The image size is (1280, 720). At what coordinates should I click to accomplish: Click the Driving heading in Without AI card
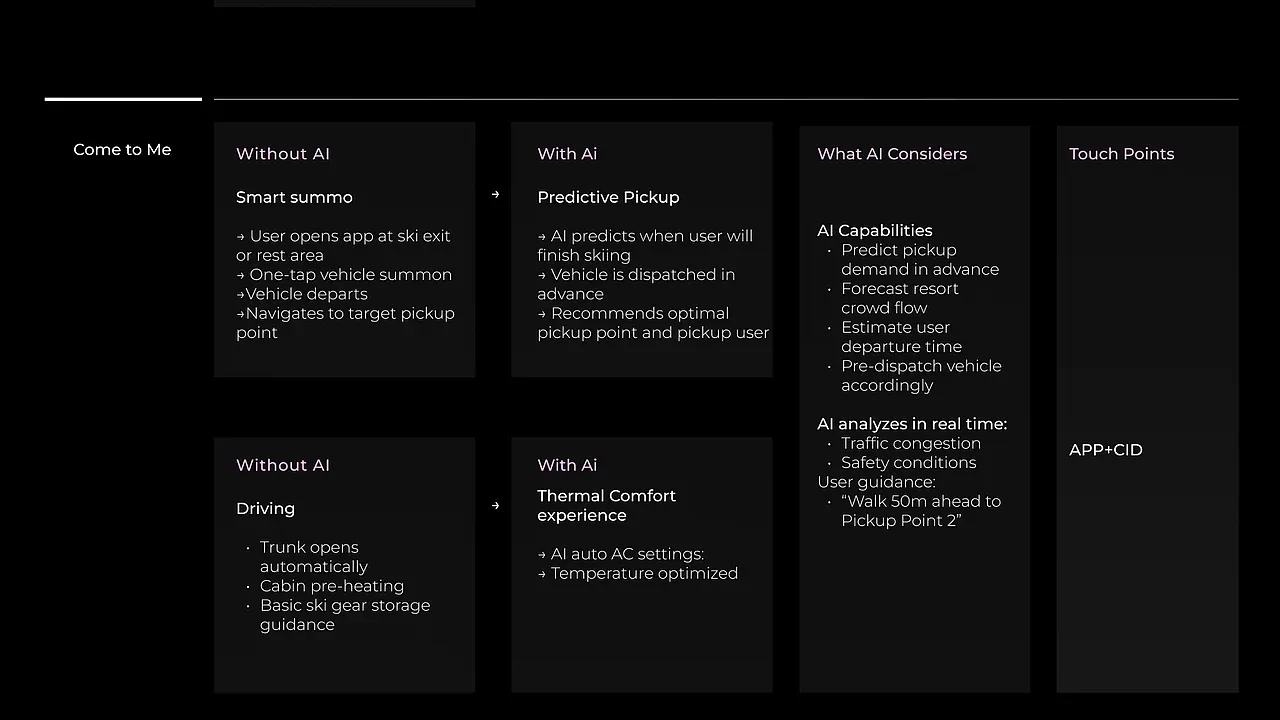(265, 509)
